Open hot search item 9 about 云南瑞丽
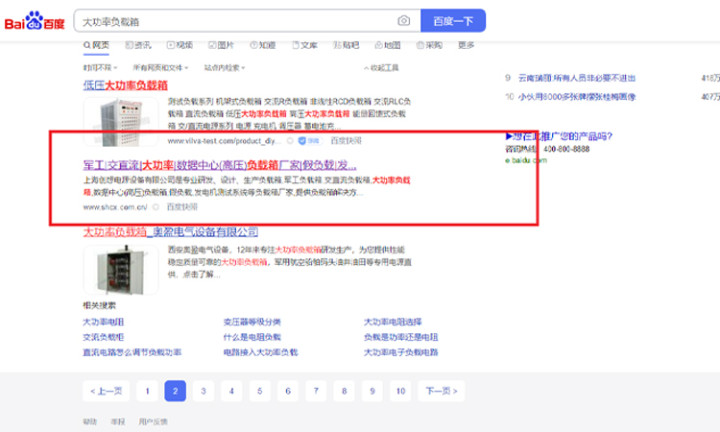The image size is (720, 432). tap(577, 78)
